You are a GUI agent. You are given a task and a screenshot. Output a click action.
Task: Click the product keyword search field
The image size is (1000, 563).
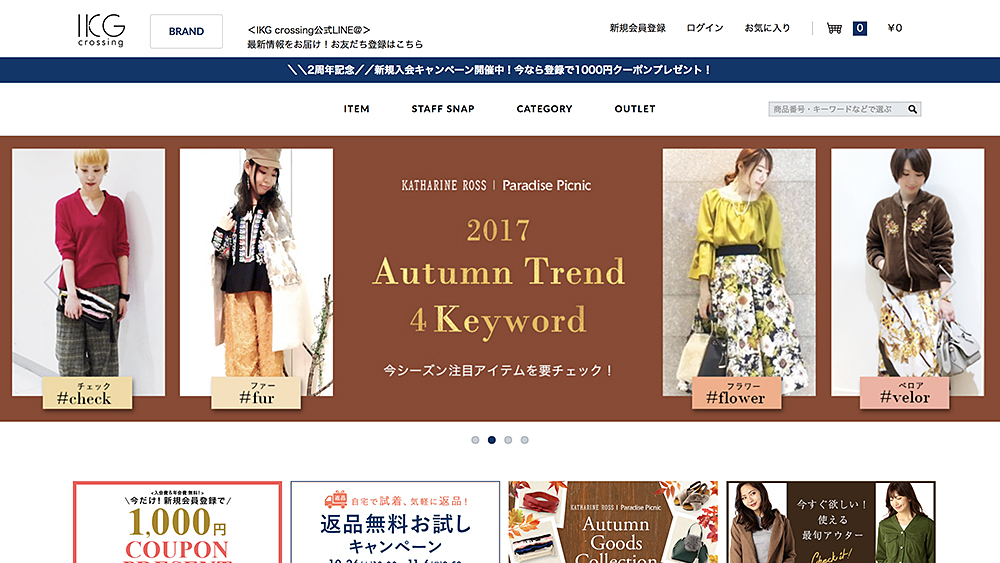[x=837, y=109]
